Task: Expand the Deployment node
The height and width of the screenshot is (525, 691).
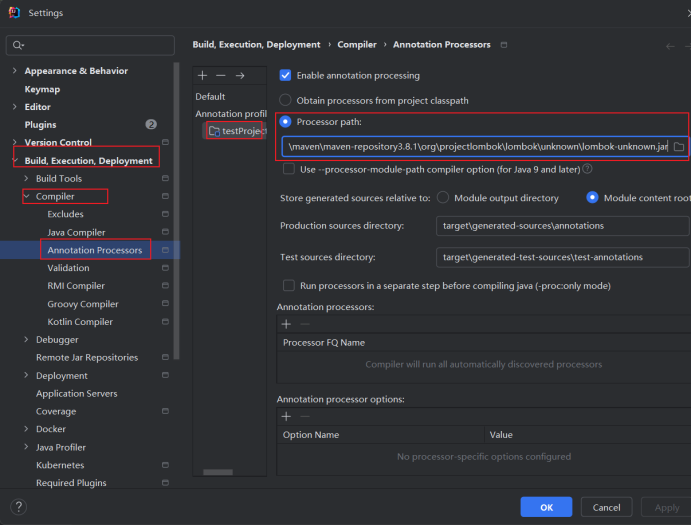Action: [26, 375]
